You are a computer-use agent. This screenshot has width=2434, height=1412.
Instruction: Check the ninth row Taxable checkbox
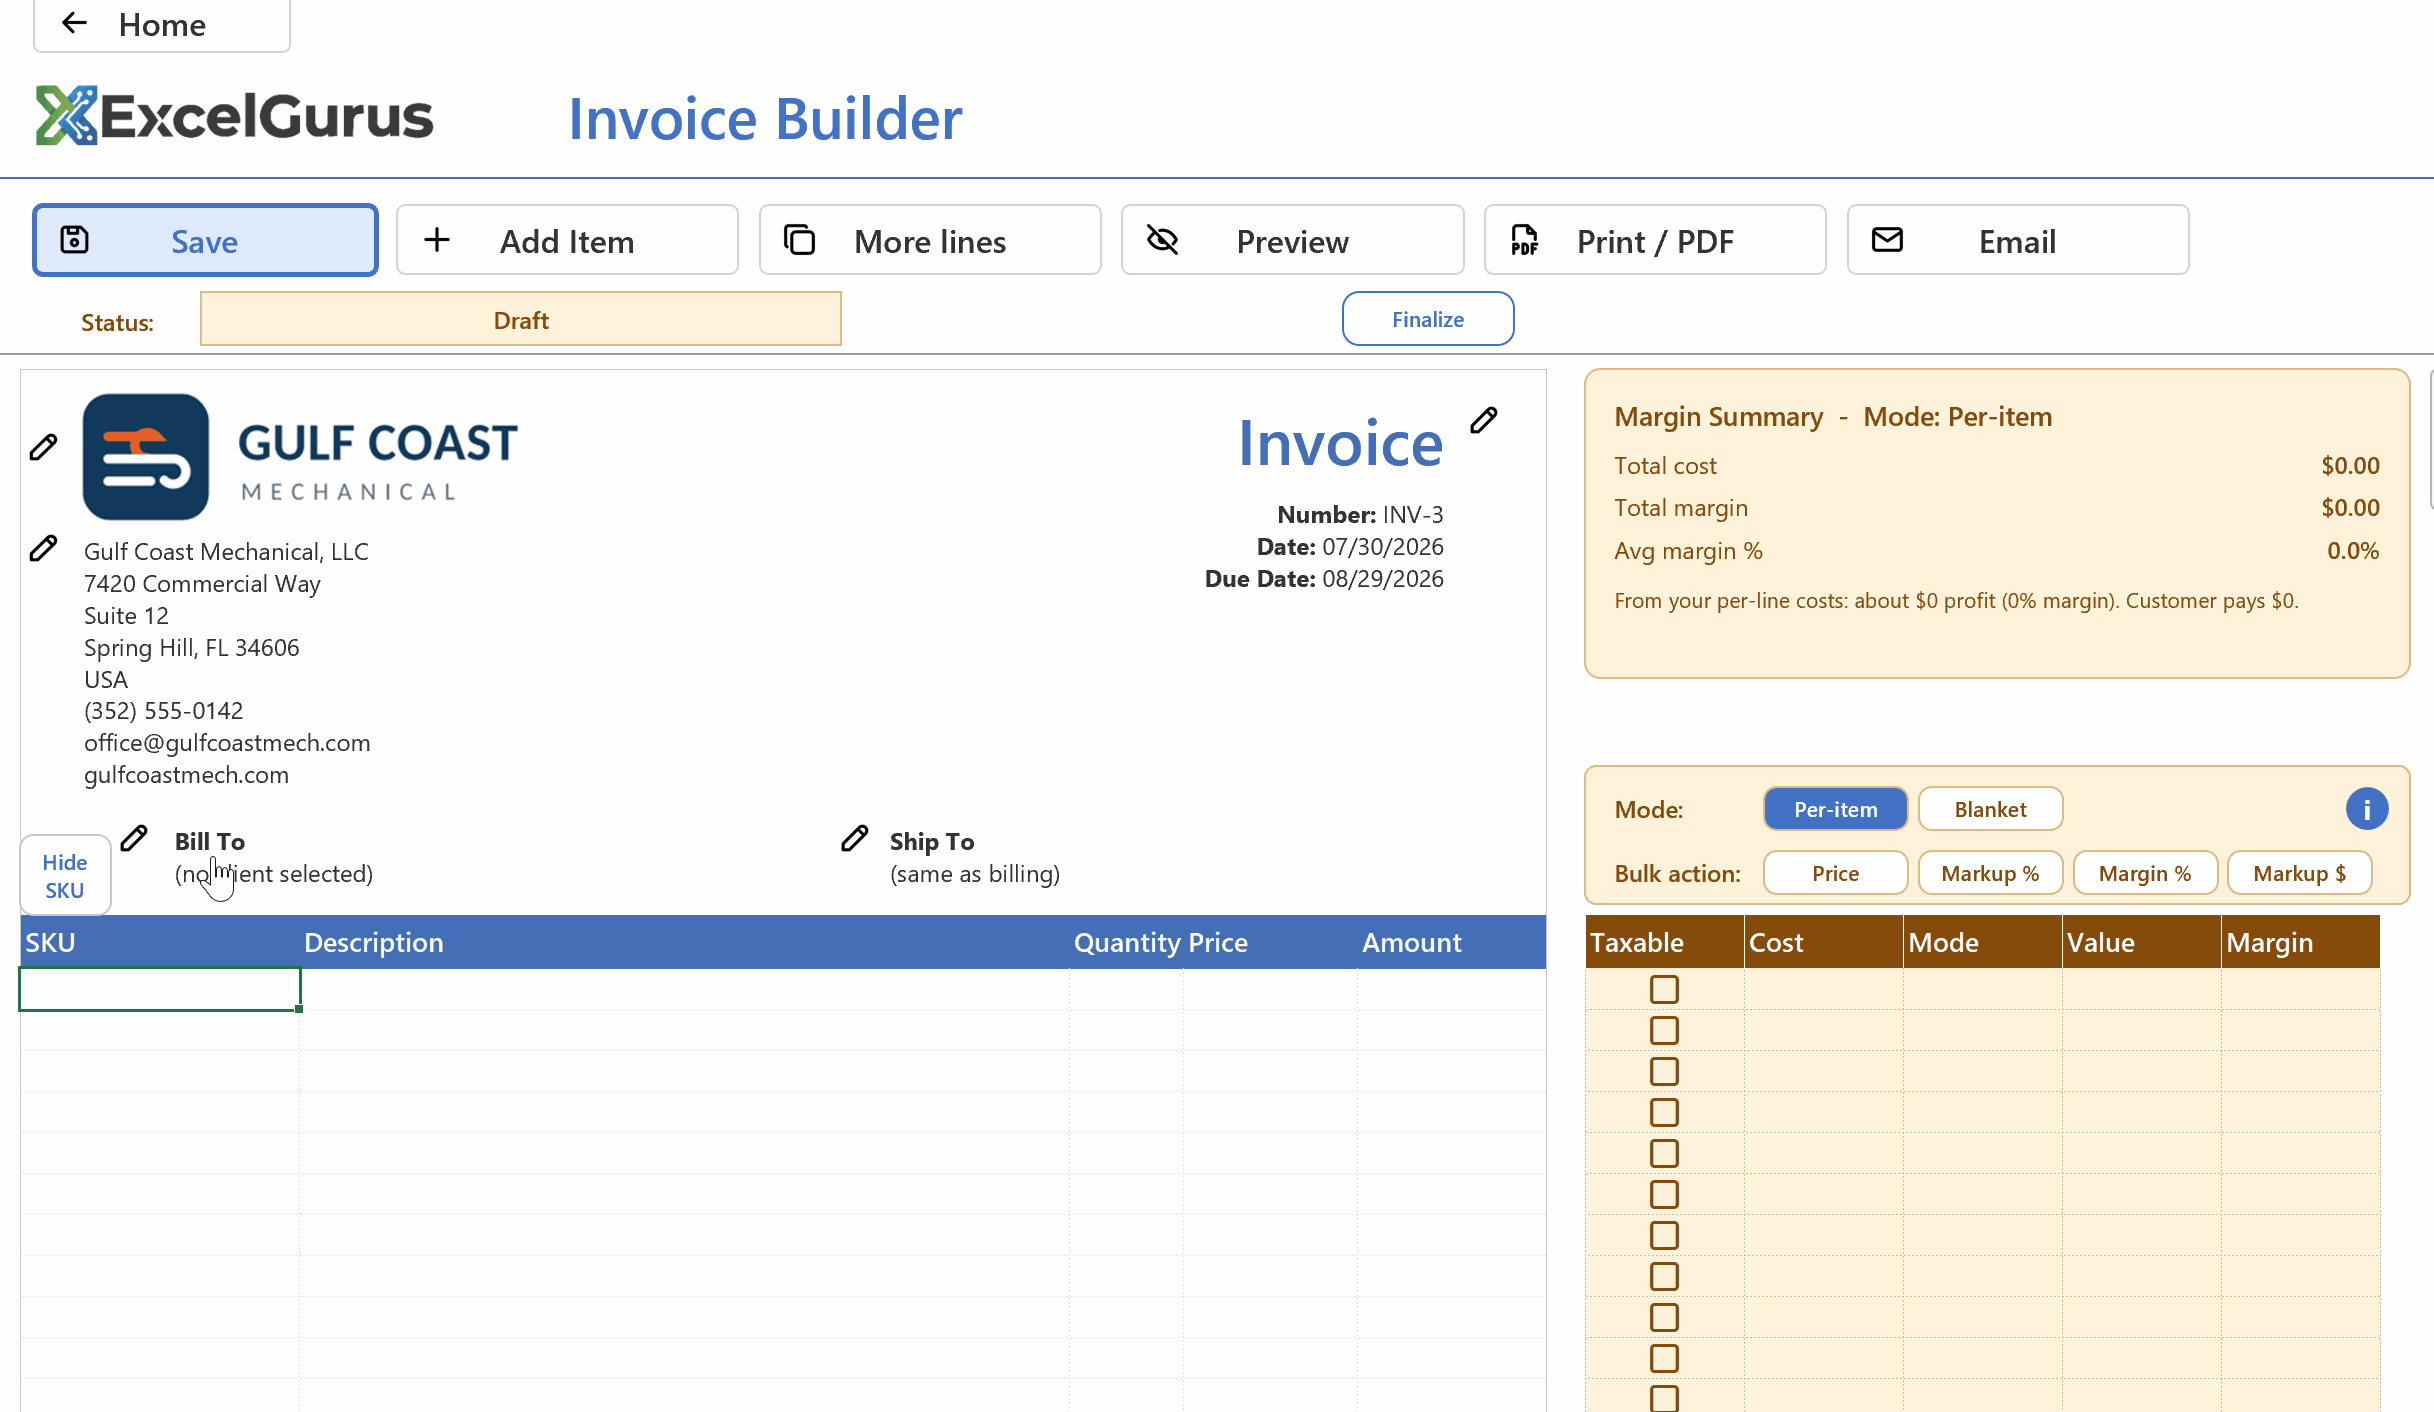[1664, 1317]
